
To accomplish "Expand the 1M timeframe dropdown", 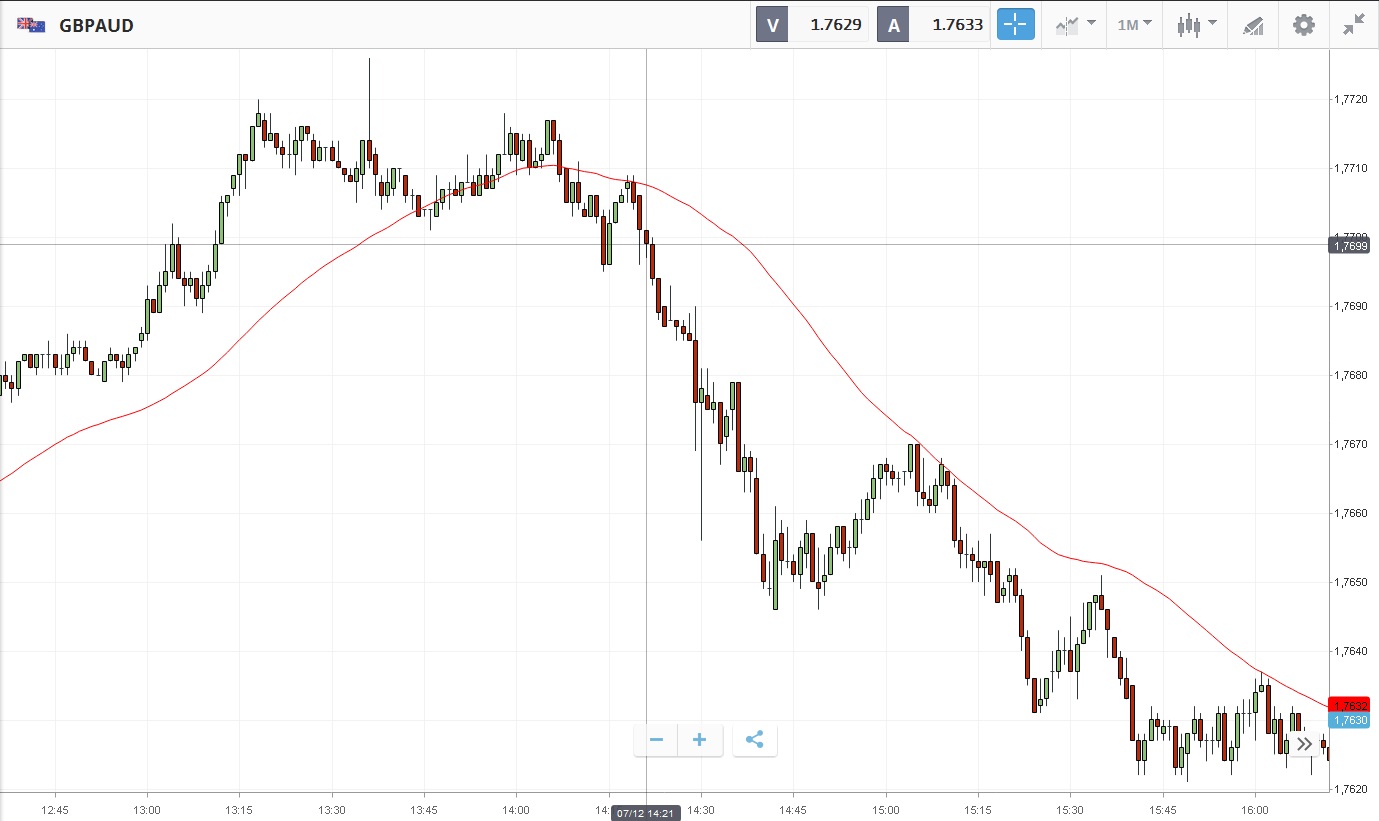I will [x=1134, y=25].
